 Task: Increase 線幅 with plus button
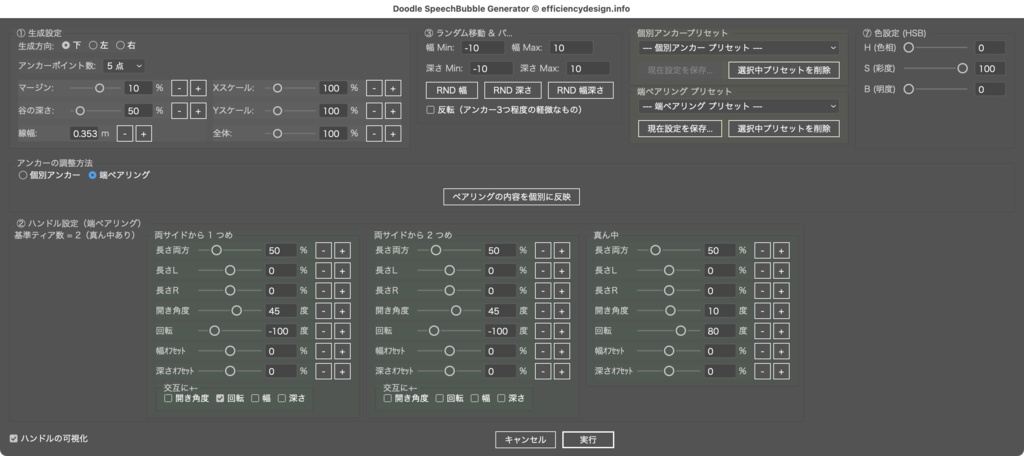(144, 134)
